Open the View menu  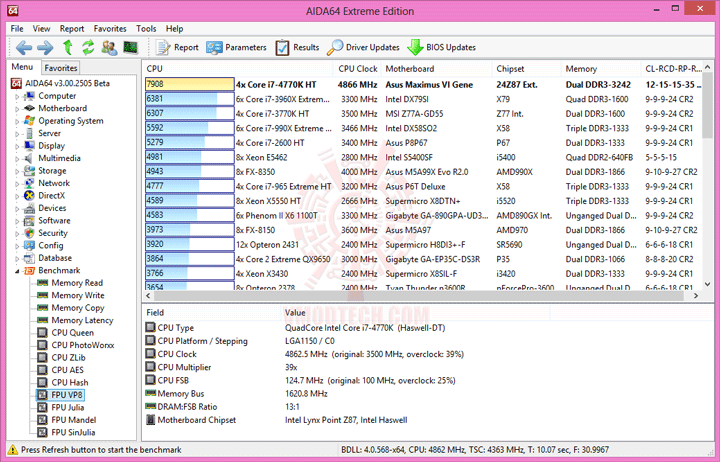(41, 28)
